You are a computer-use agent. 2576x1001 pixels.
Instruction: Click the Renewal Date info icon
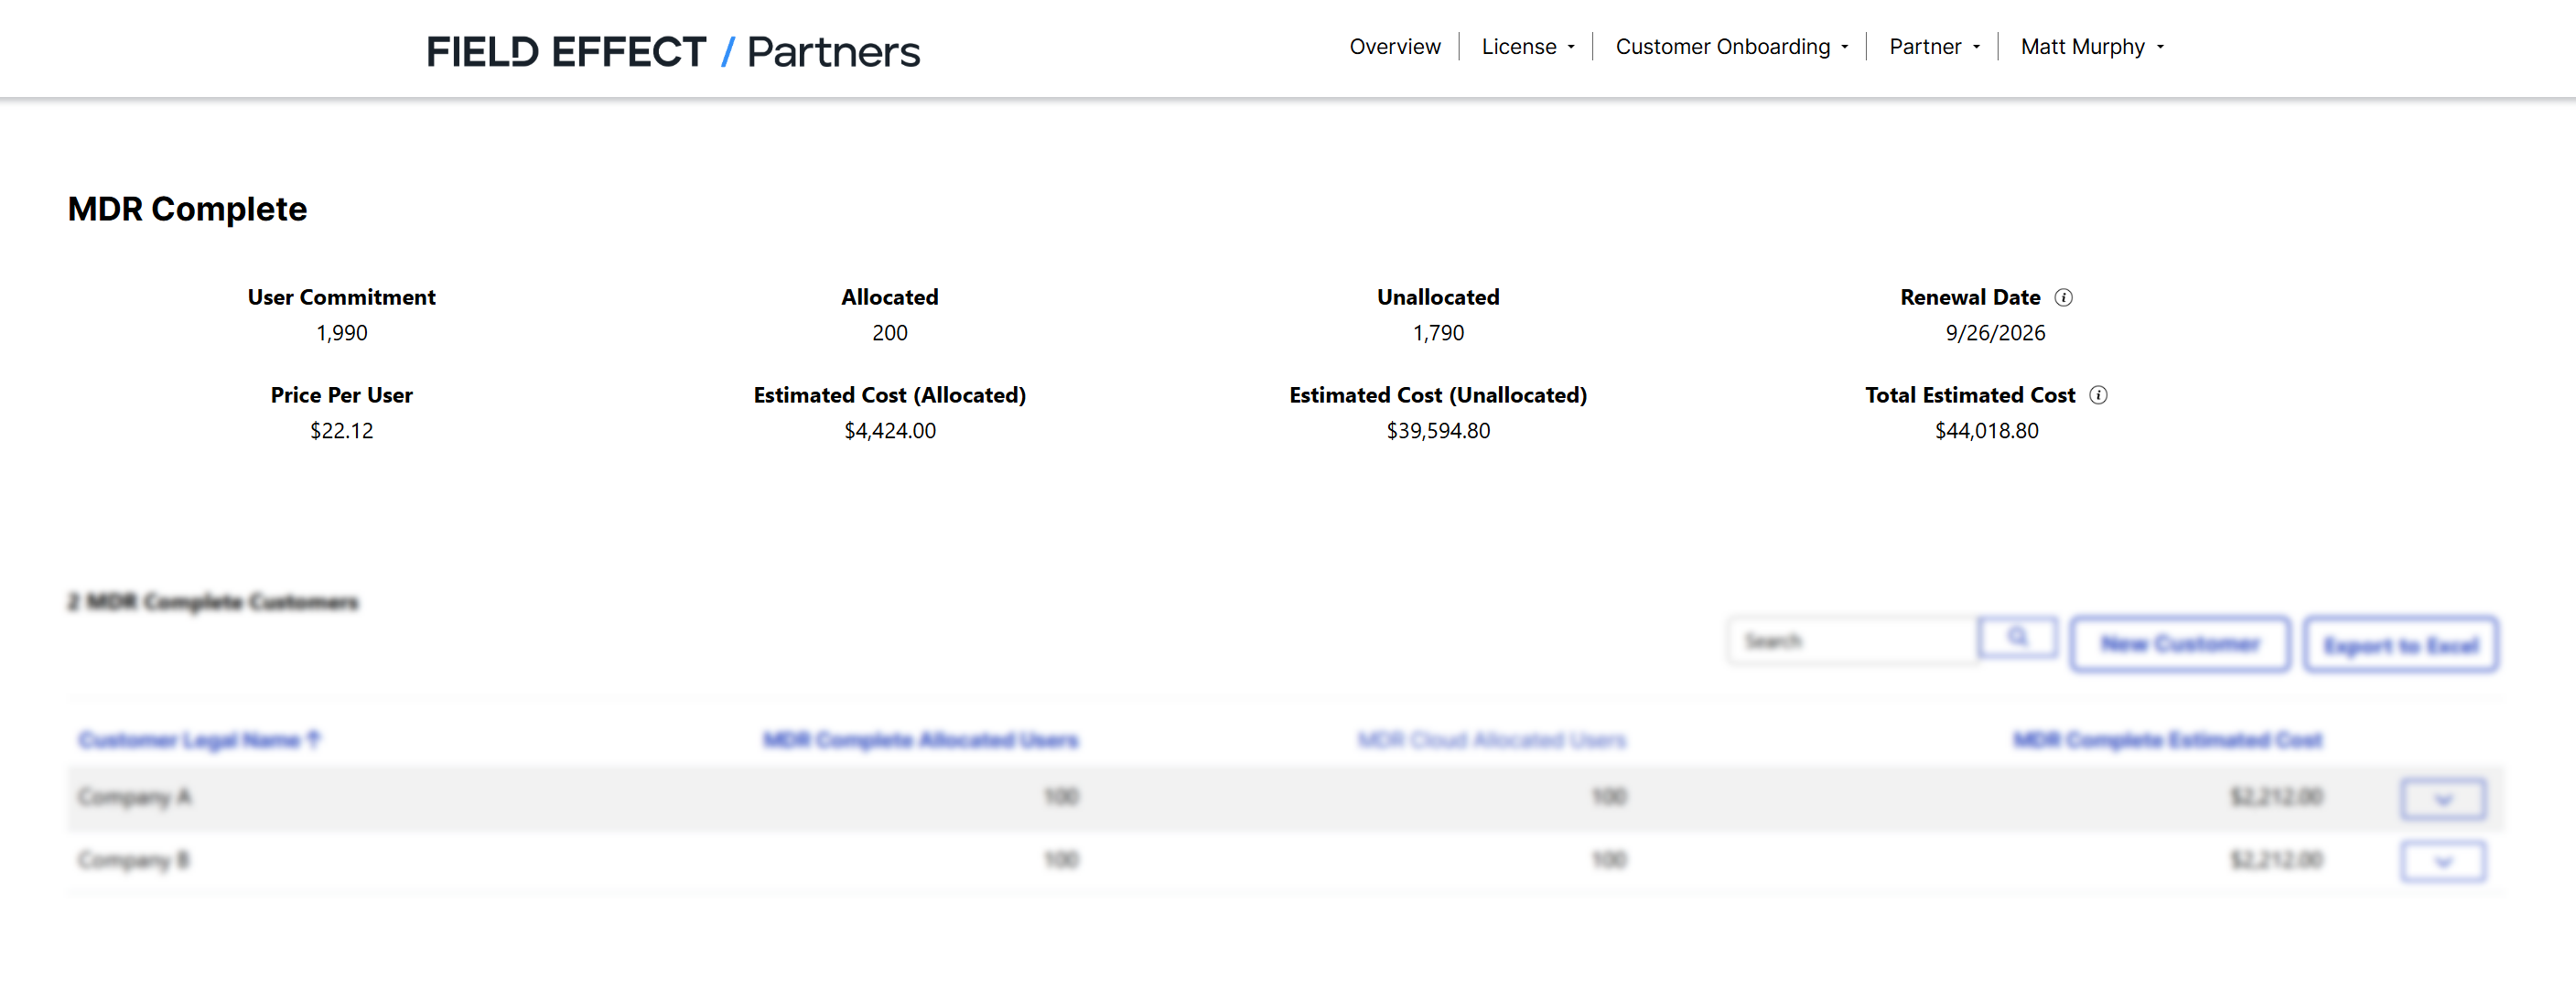pos(2063,297)
